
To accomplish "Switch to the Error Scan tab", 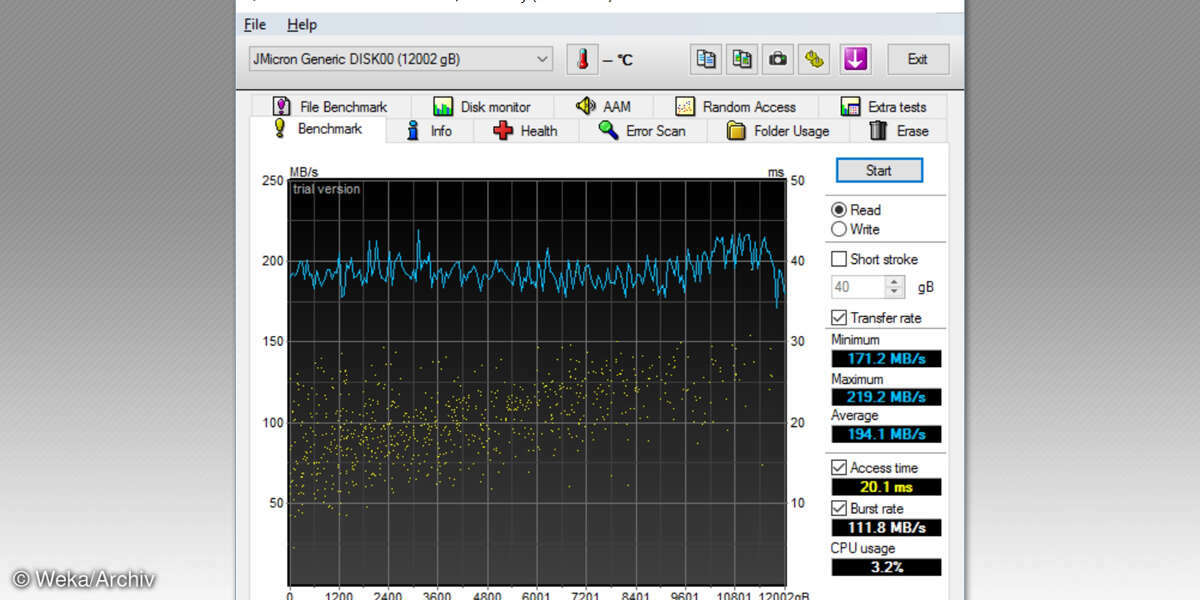I will coord(642,131).
